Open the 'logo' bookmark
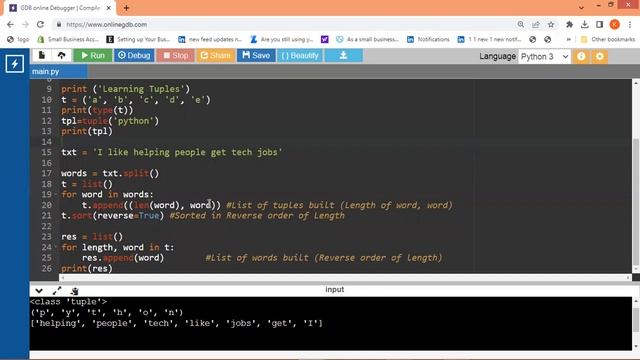Image resolution: width=640 pixels, height=360 pixels. click(18, 39)
